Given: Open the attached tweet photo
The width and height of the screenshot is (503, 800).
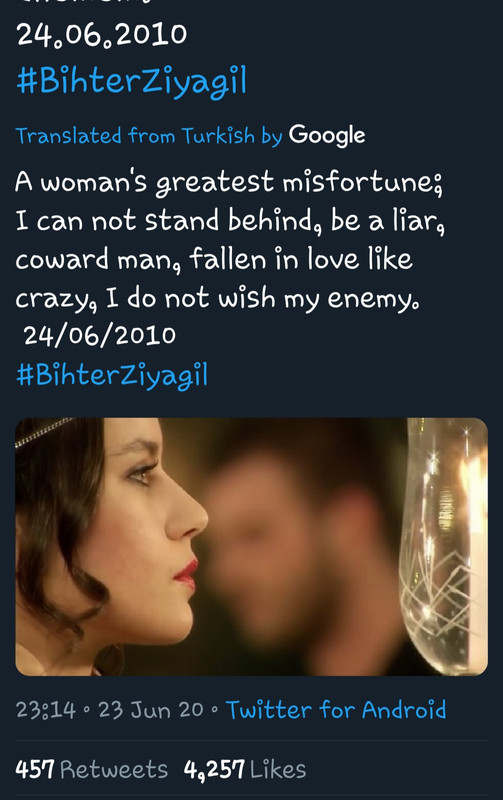Looking at the screenshot, I should pos(252,546).
